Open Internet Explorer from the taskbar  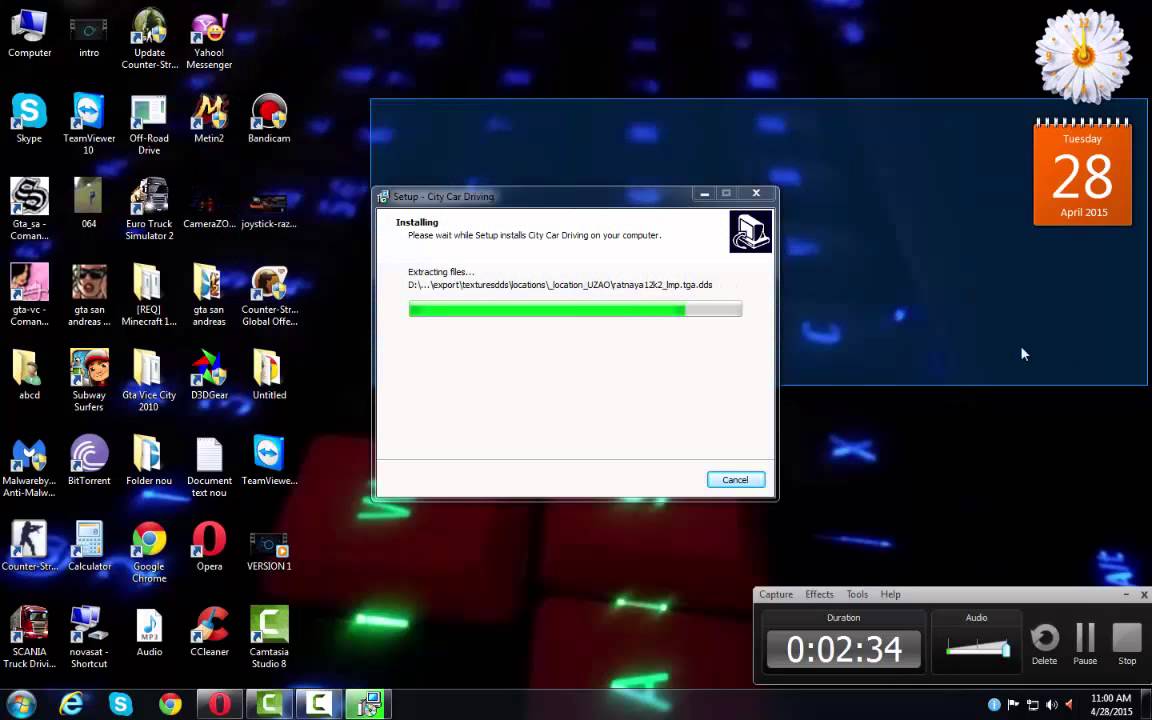[x=71, y=705]
